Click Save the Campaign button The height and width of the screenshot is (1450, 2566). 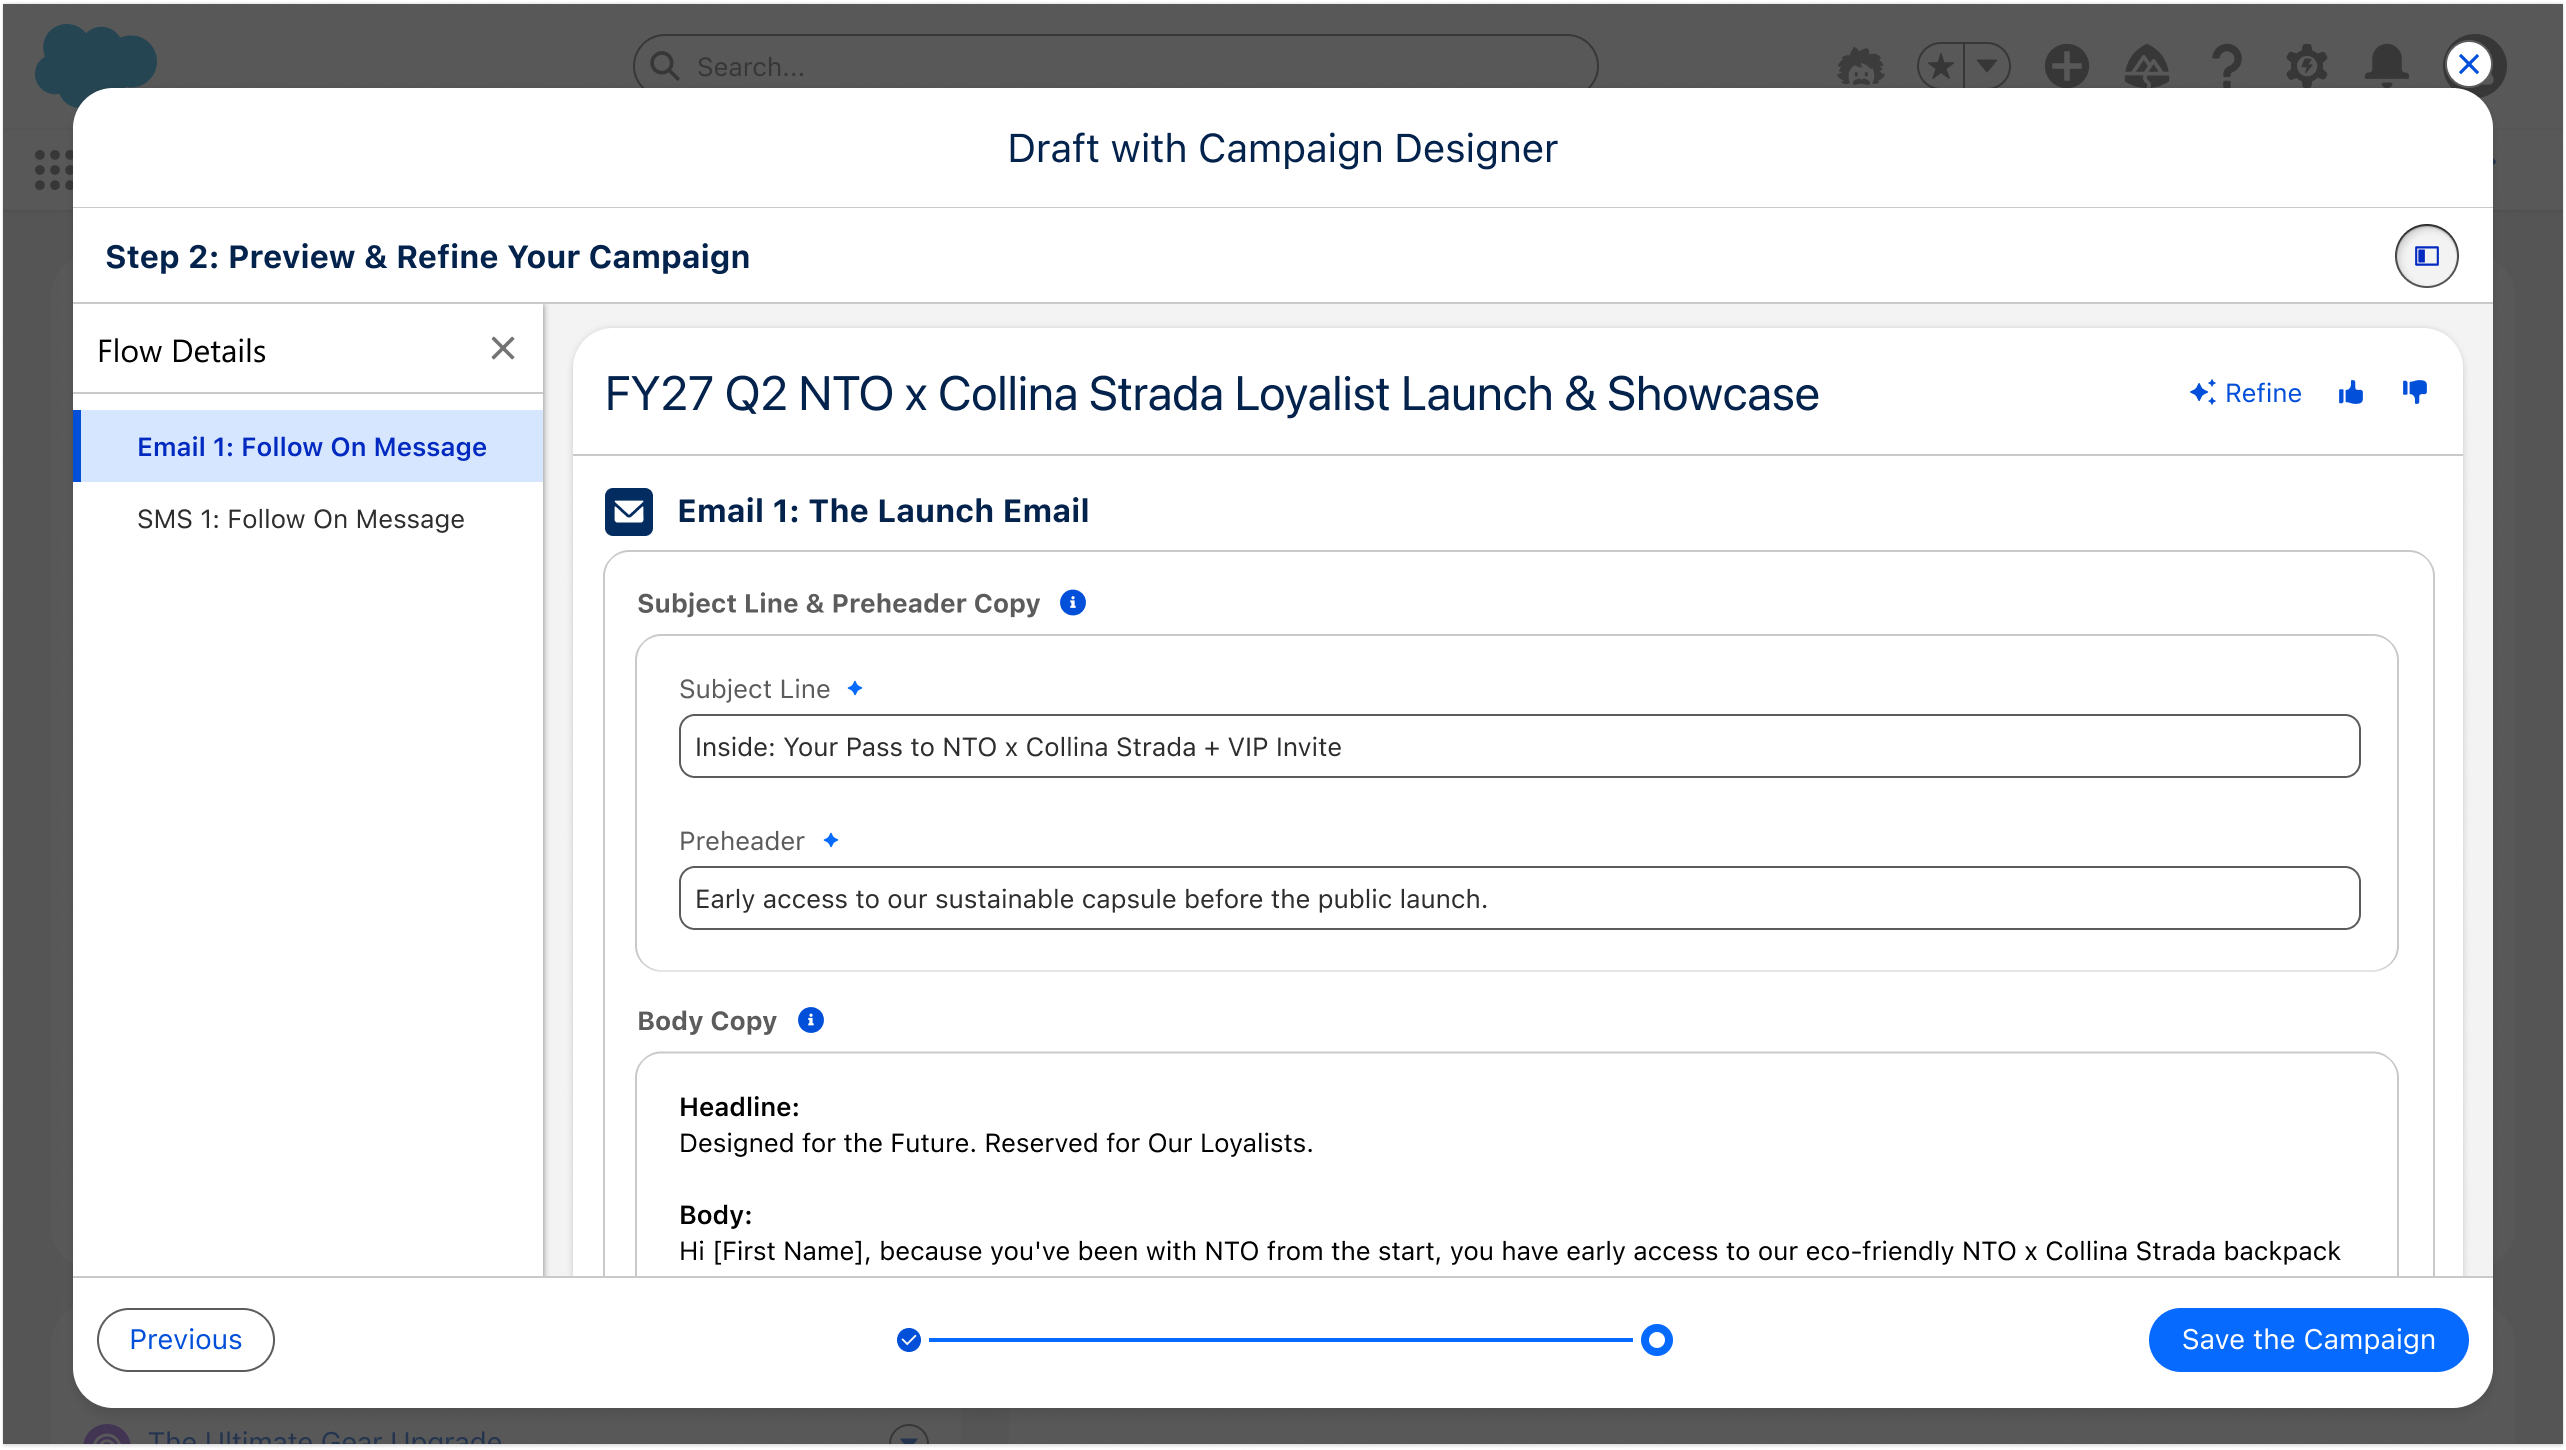2308,1339
